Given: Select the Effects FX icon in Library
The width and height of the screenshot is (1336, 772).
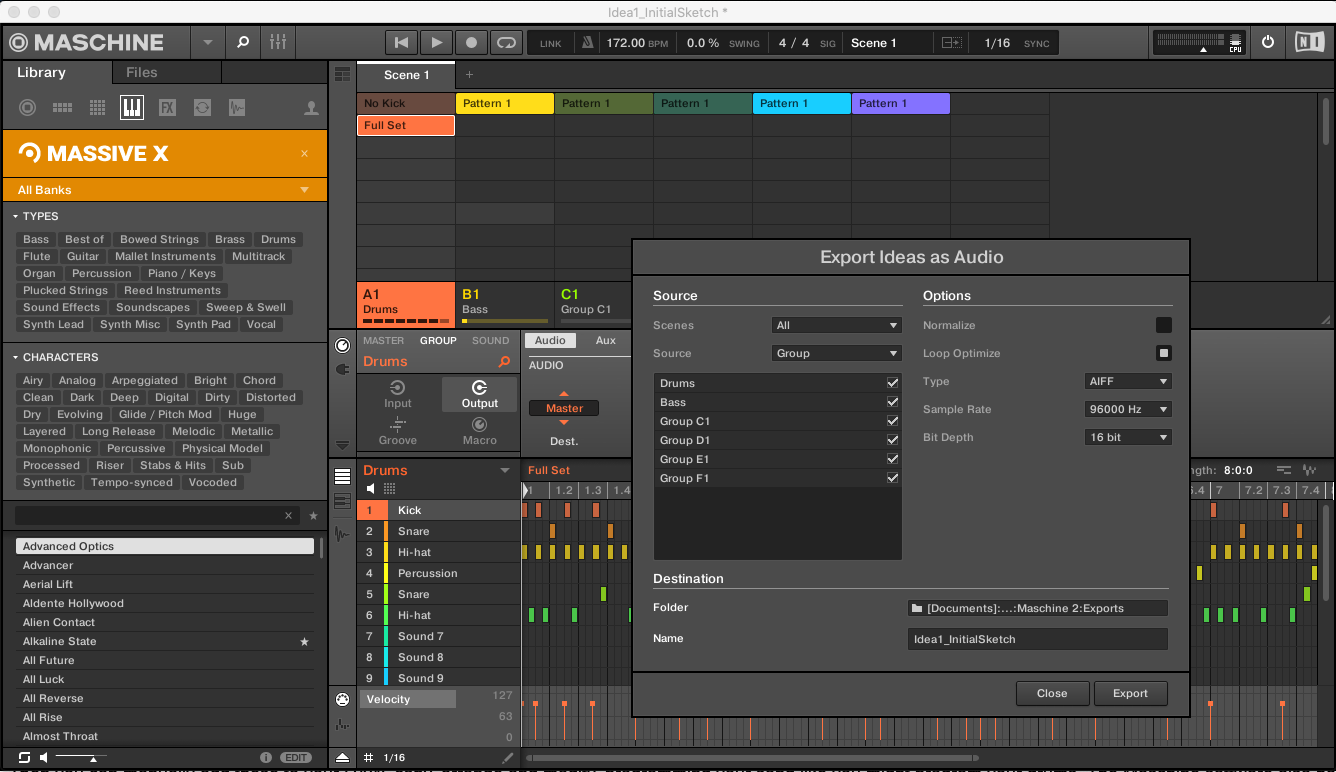Looking at the screenshot, I should click(x=167, y=107).
